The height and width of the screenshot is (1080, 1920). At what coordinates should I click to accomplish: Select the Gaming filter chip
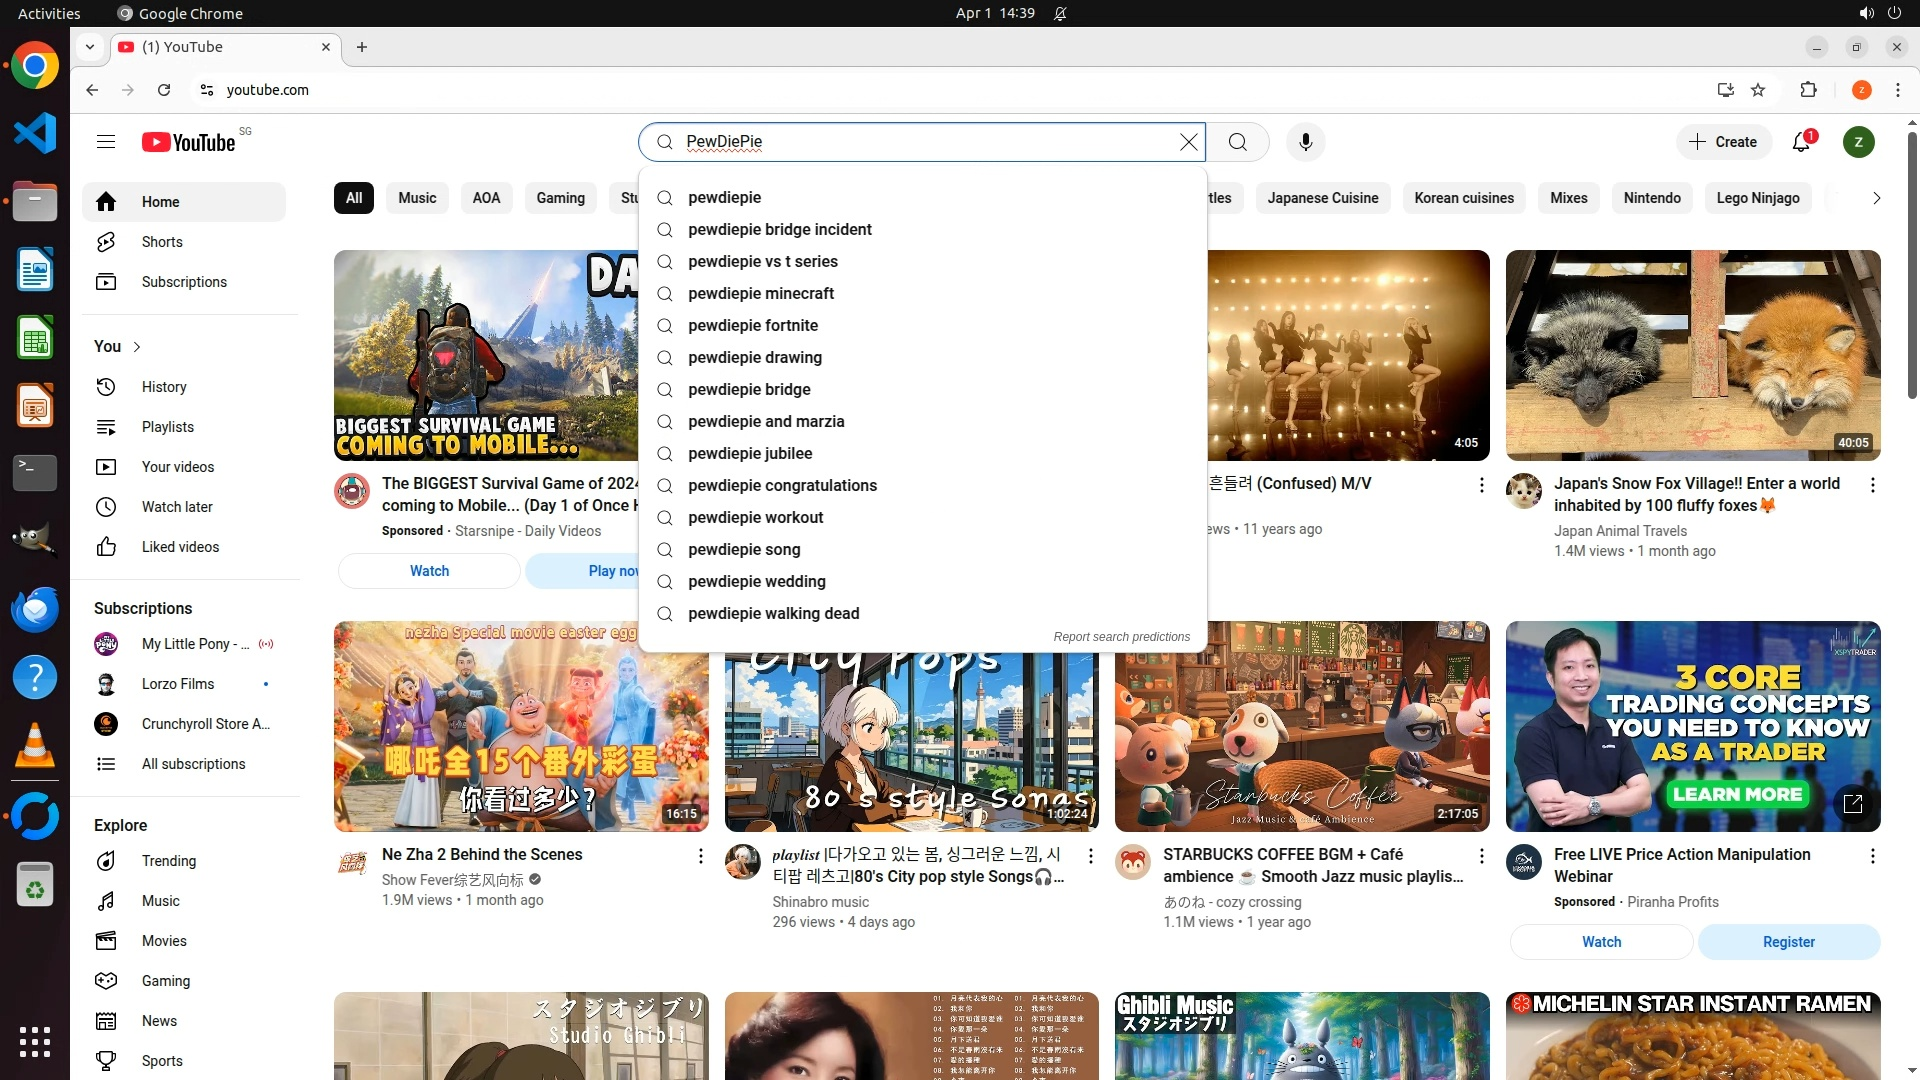(x=560, y=198)
